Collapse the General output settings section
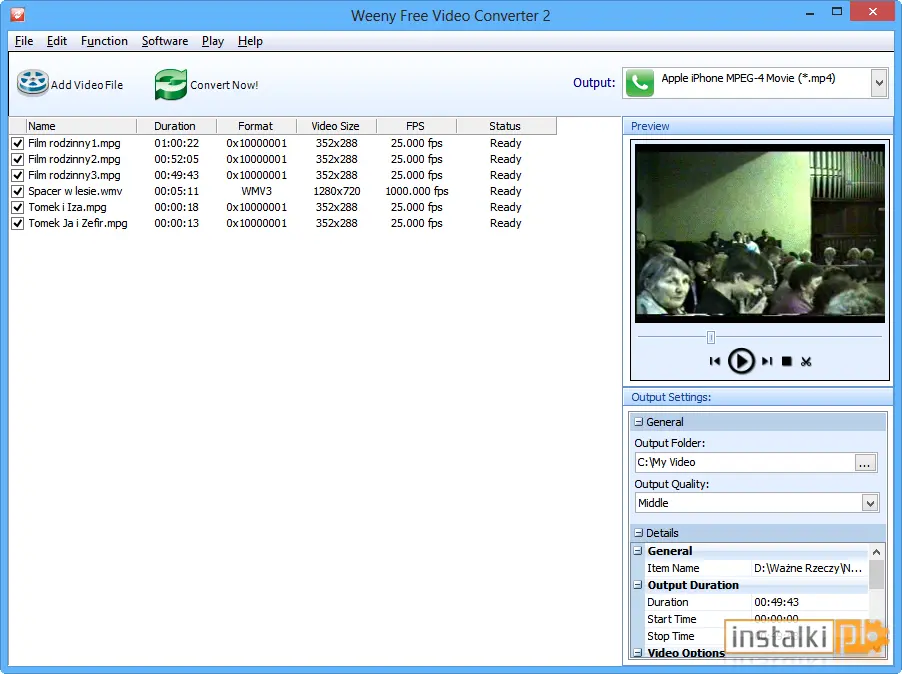 coord(639,422)
